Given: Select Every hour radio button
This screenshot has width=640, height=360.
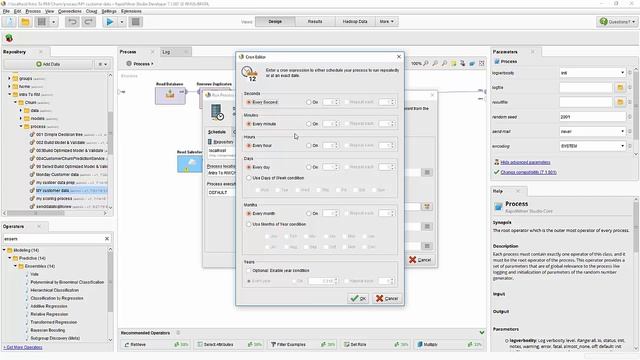Looking at the screenshot, I should (x=249, y=145).
